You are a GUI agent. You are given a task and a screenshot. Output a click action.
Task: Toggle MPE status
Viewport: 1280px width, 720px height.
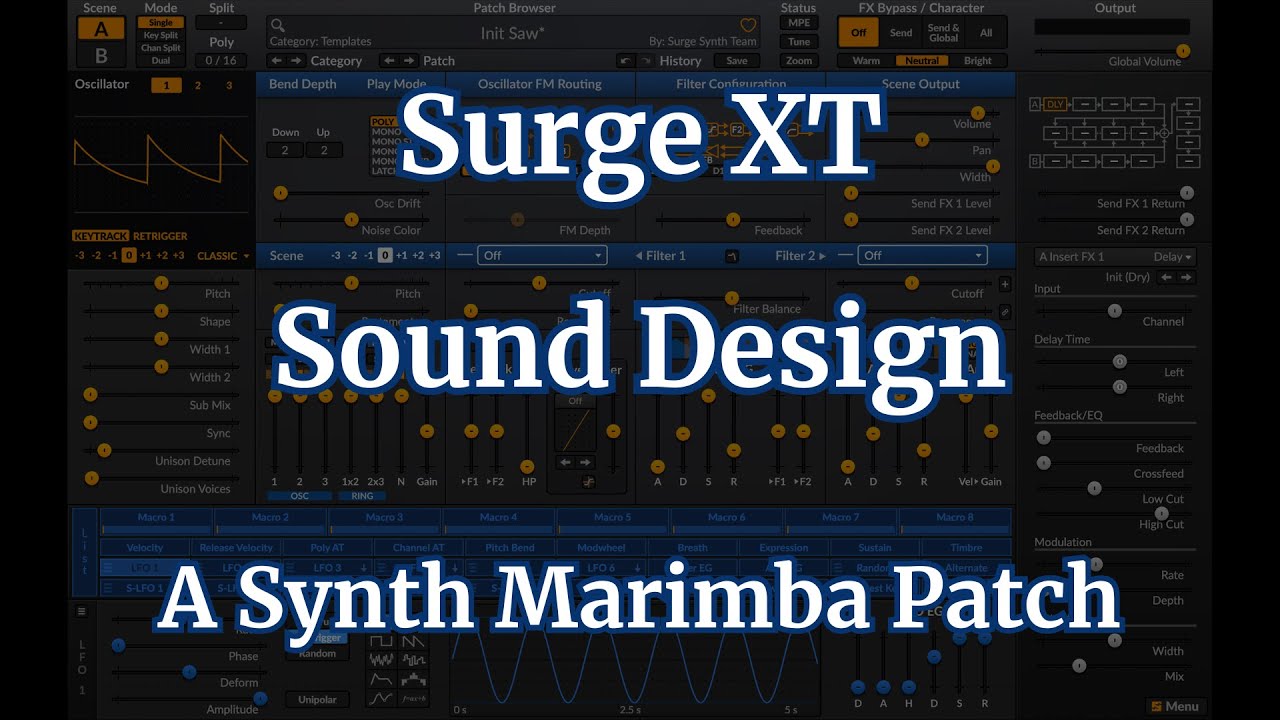[799, 23]
